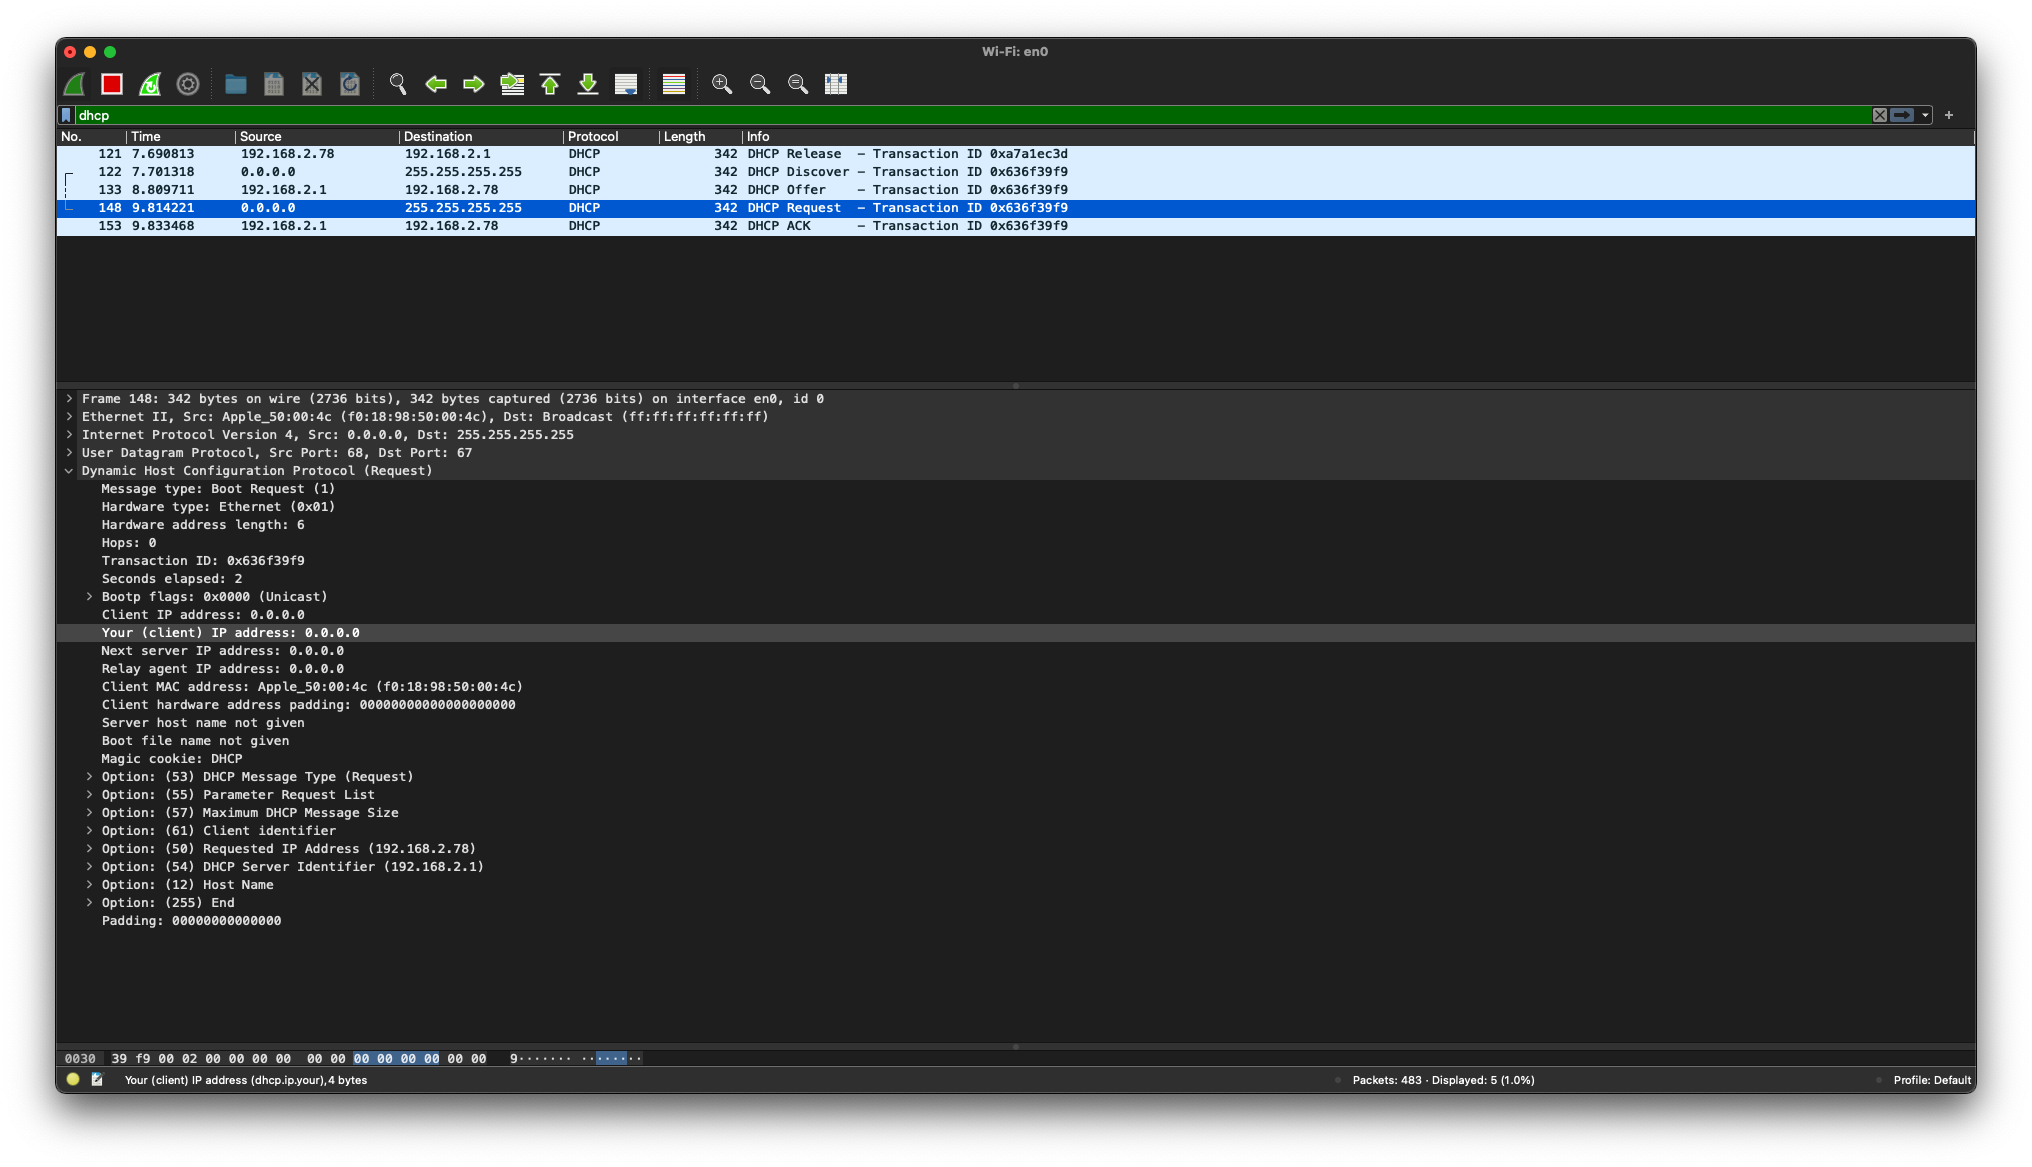Viewport: 2032px width, 1167px height.
Task: Expand Option 12 Host Name
Action: pyautogui.click(x=89, y=885)
